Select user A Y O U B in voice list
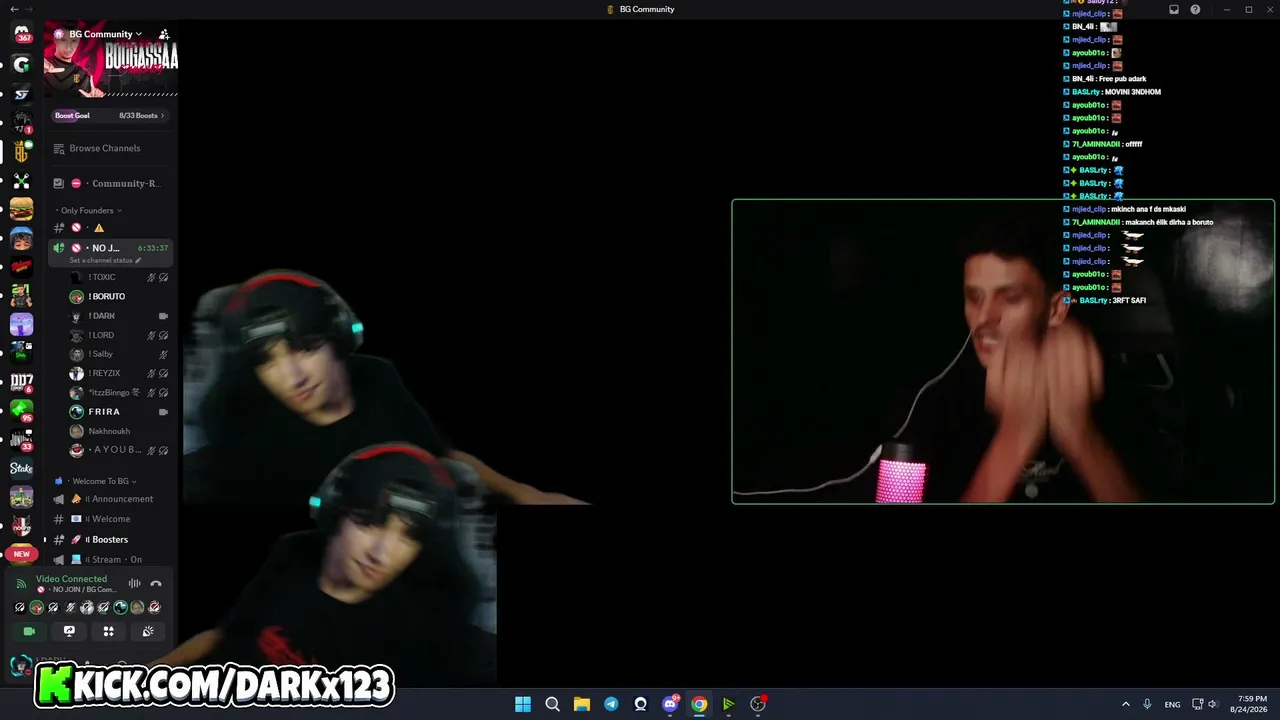Image resolution: width=1280 pixels, height=720 pixels. (118, 450)
